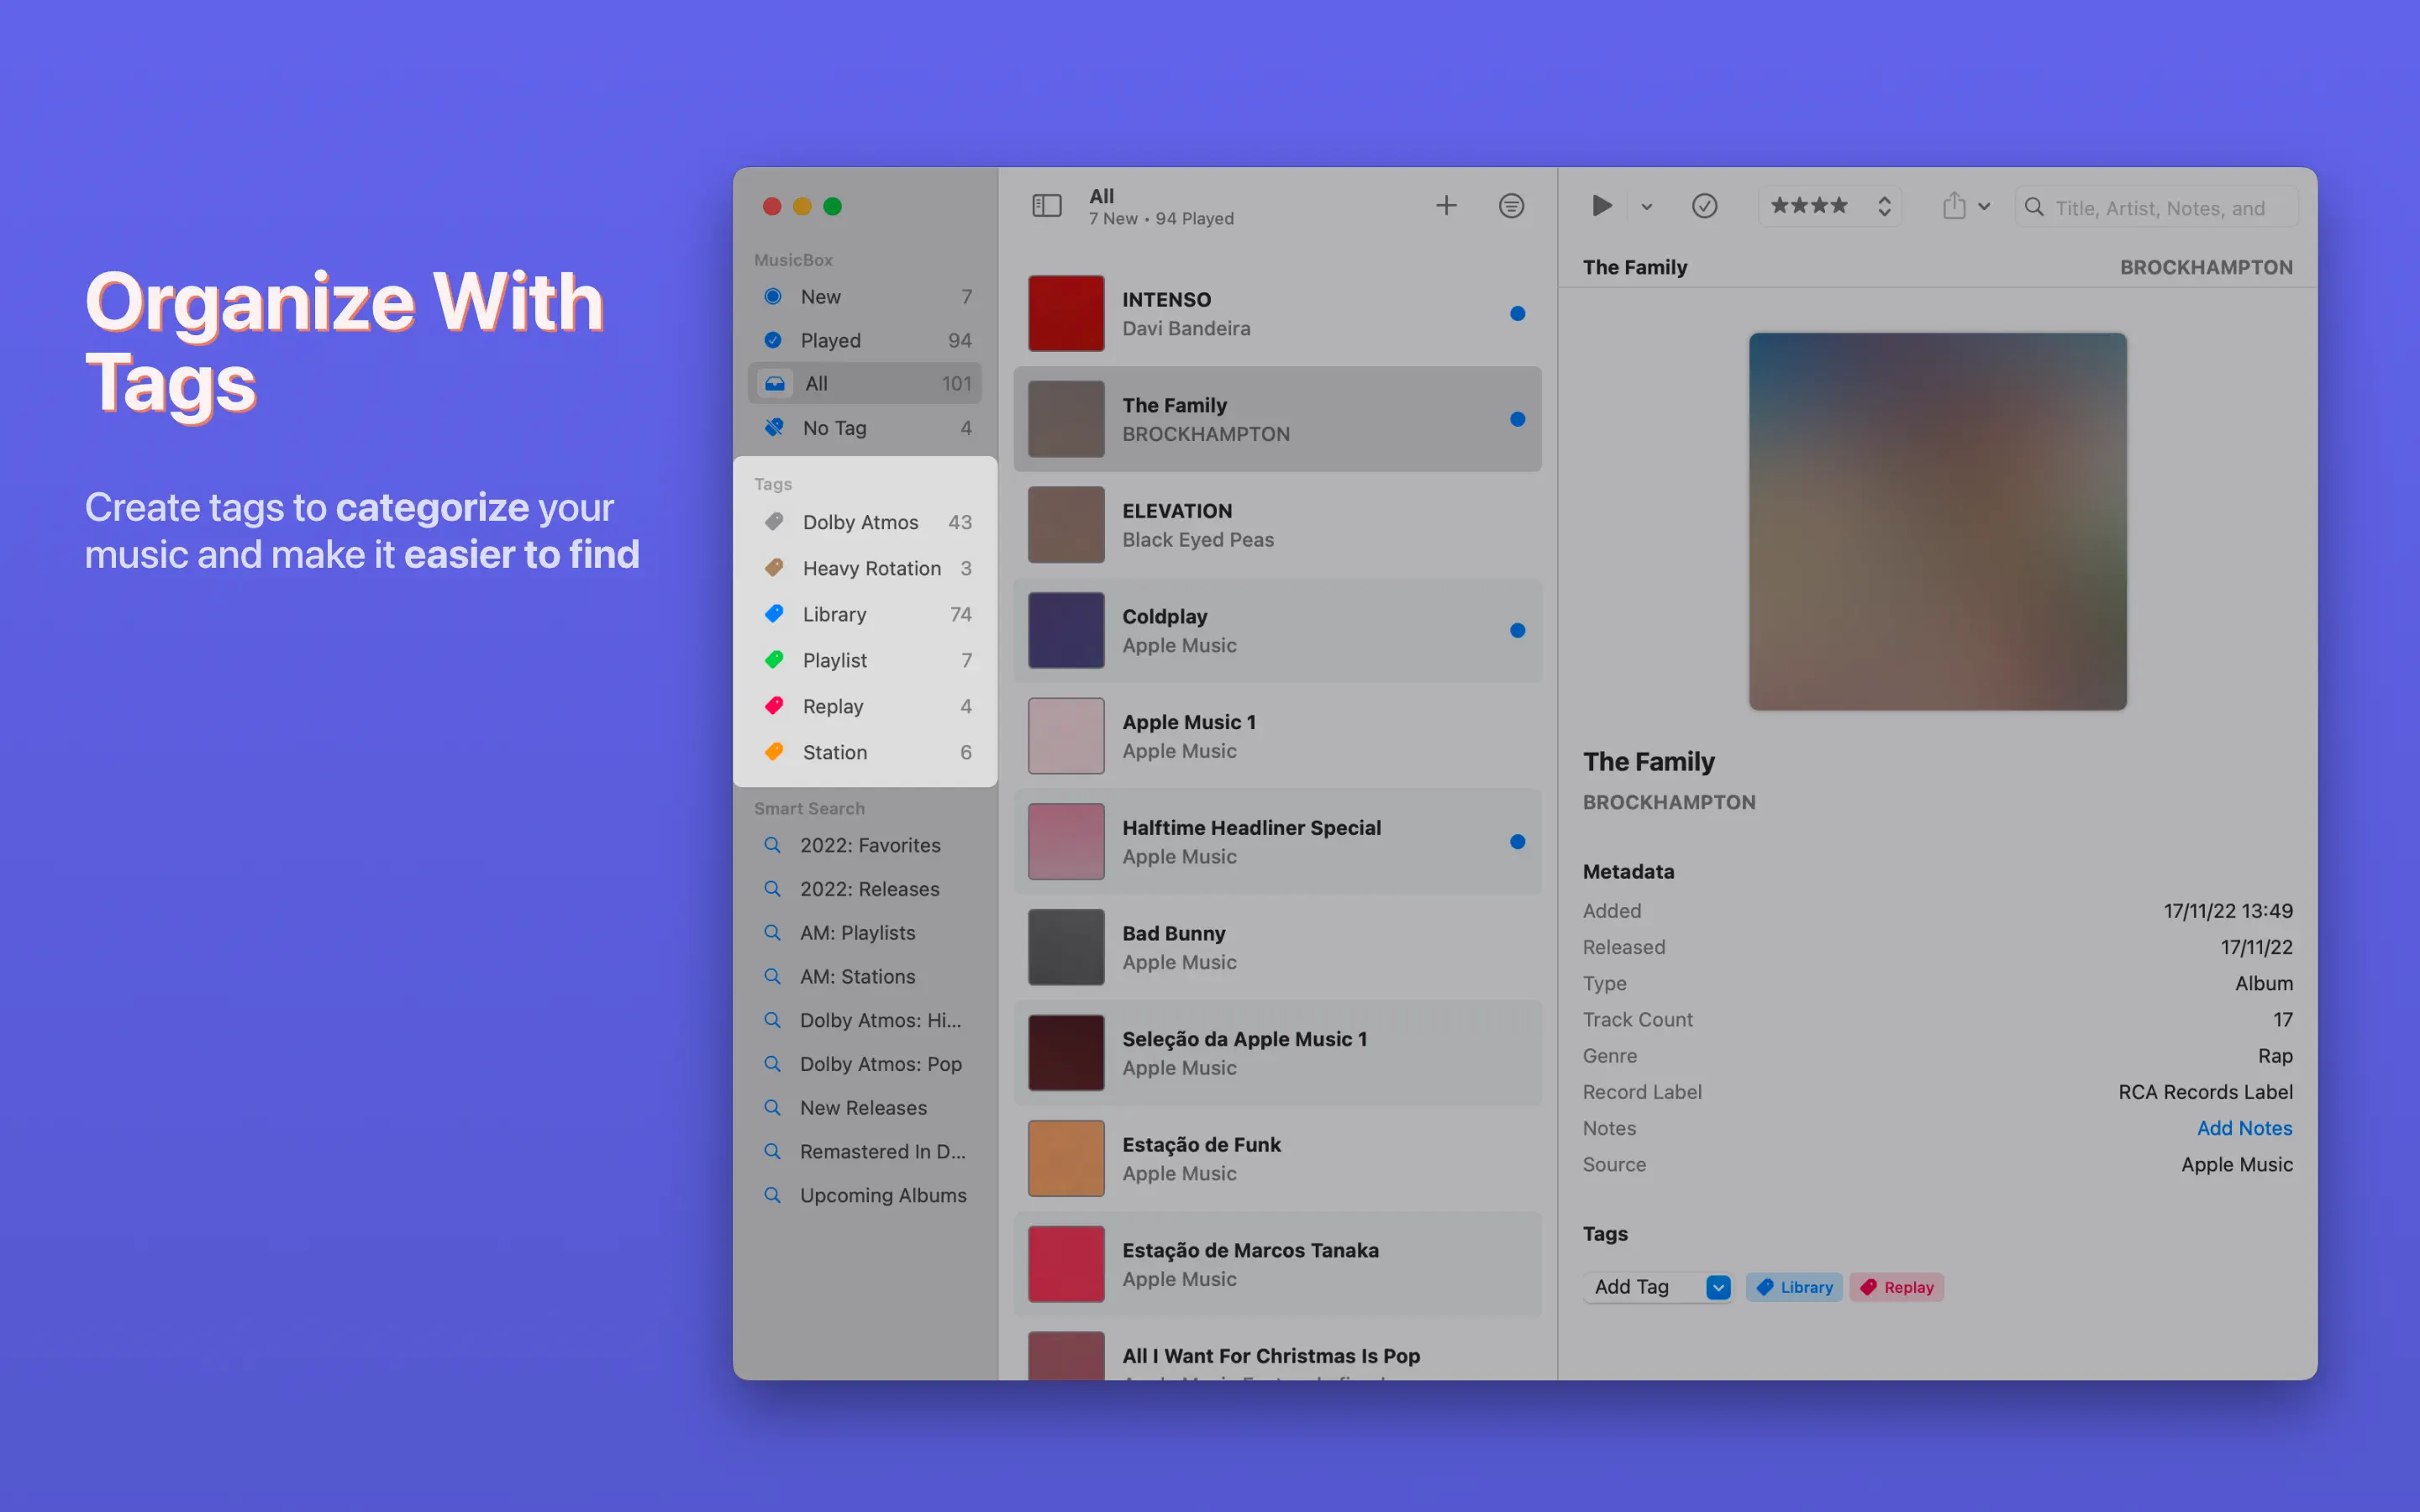Image resolution: width=2420 pixels, height=1512 pixels.
Task: Click the plus add item icon
Action: 1446,206
